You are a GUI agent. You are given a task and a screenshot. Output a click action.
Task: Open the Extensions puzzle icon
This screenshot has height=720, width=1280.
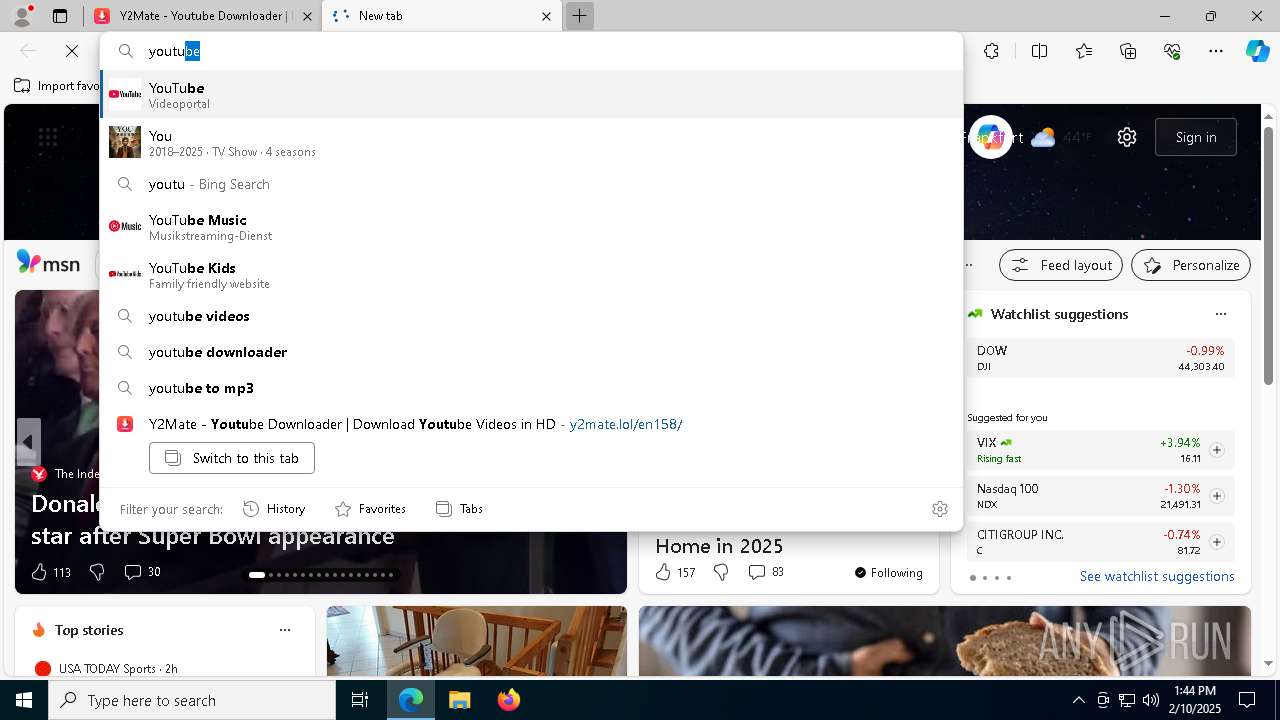[991, 51]
